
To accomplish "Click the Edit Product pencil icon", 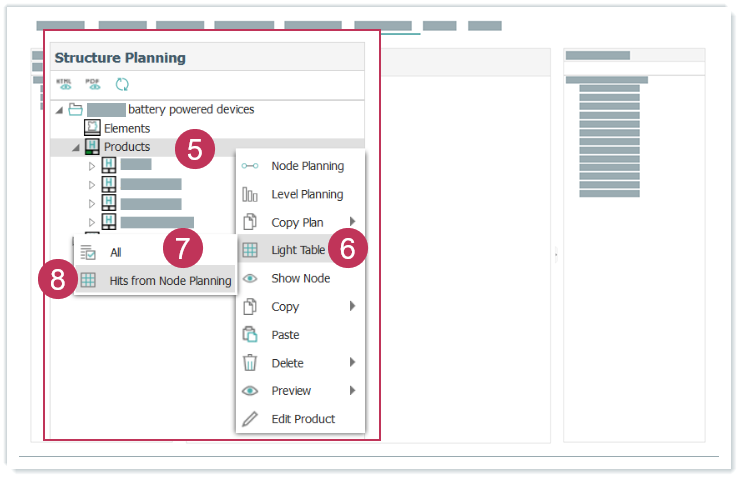I will coord(250,419).
